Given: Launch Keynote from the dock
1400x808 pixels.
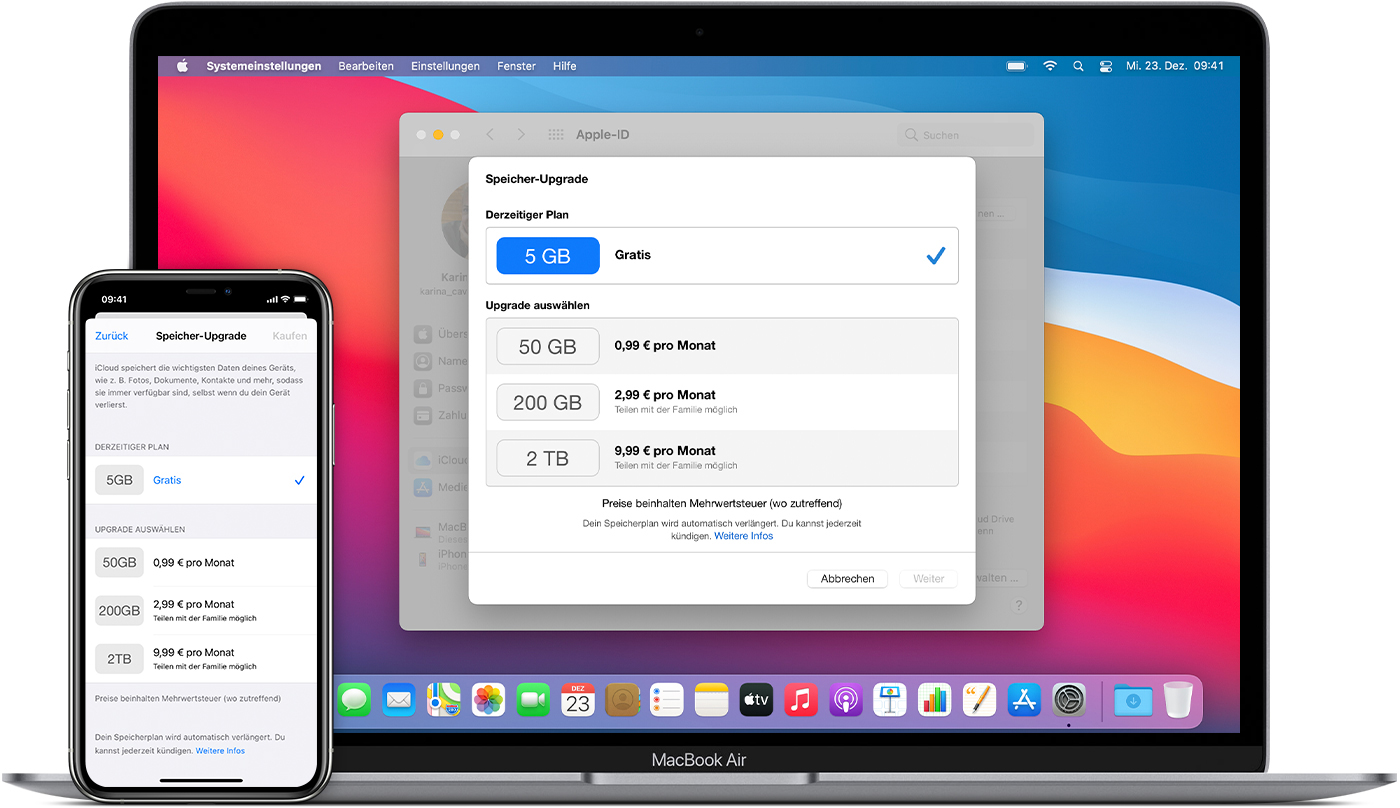Looking at the screenshot, I should click(890, 699).
